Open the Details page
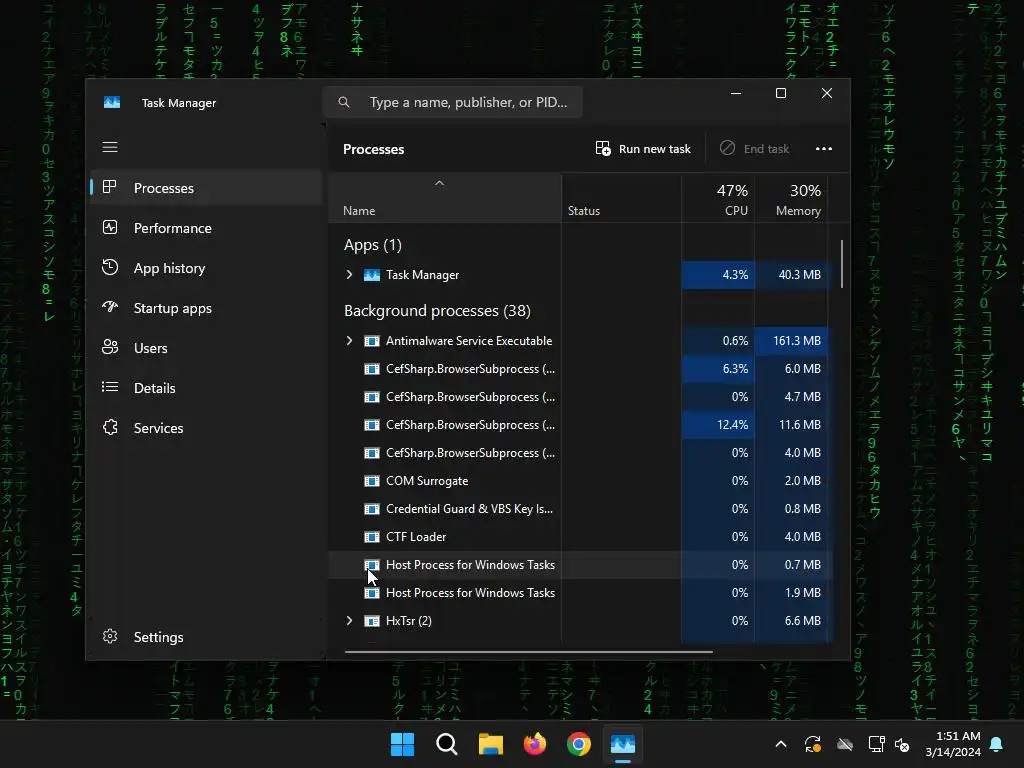Screen dimensions: 1024x768 click(206, 388)
